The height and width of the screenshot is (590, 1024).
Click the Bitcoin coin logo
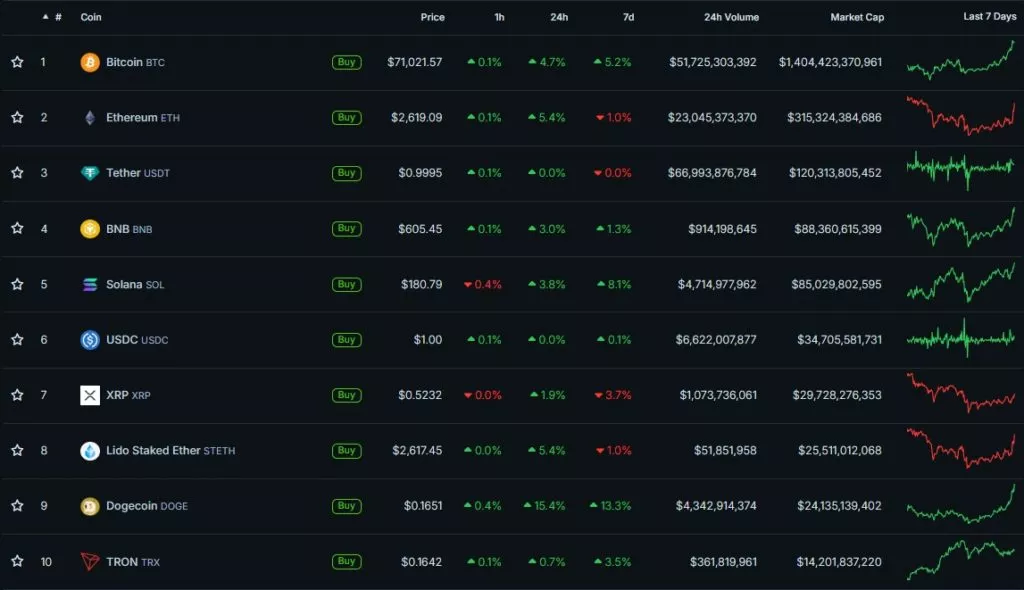89,62
